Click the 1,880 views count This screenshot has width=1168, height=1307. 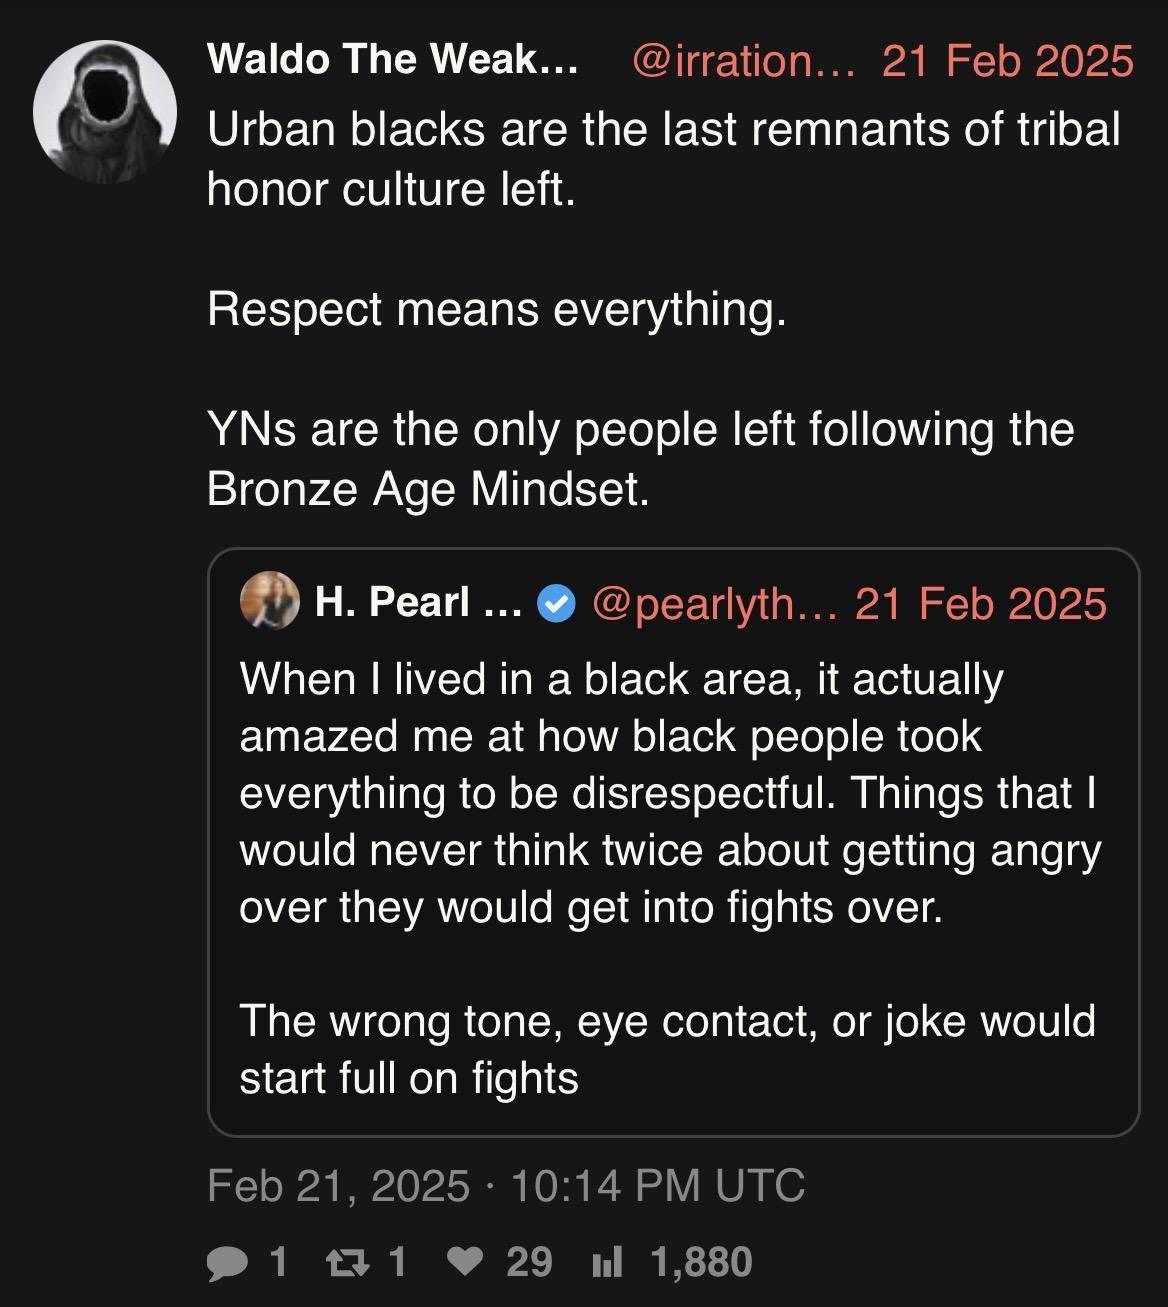(701, 1262)
